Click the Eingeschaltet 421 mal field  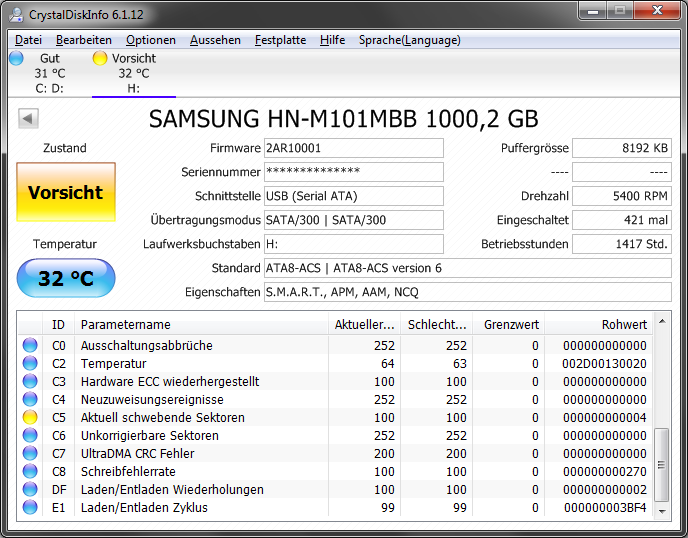point(622,220)
